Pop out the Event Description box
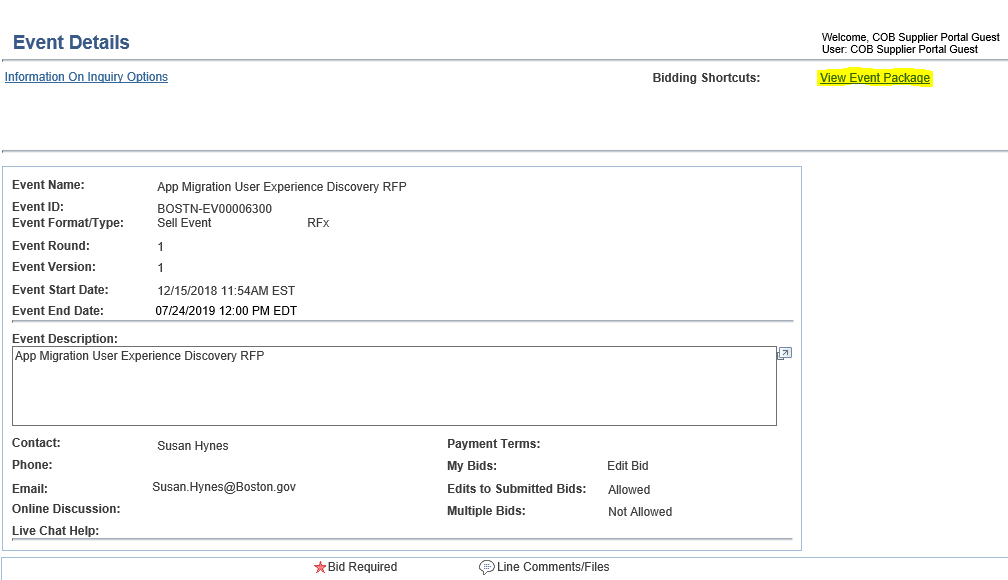 784,353
